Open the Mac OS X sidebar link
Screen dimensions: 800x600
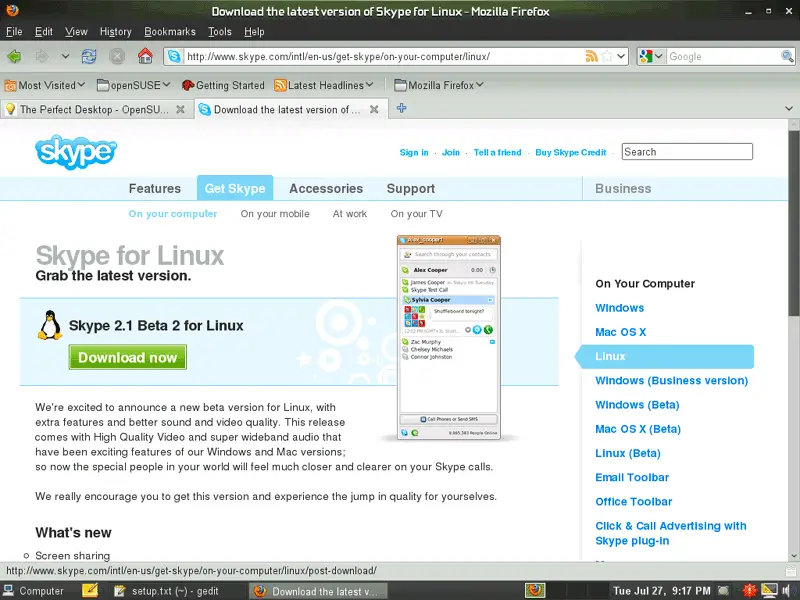(620, 332)
